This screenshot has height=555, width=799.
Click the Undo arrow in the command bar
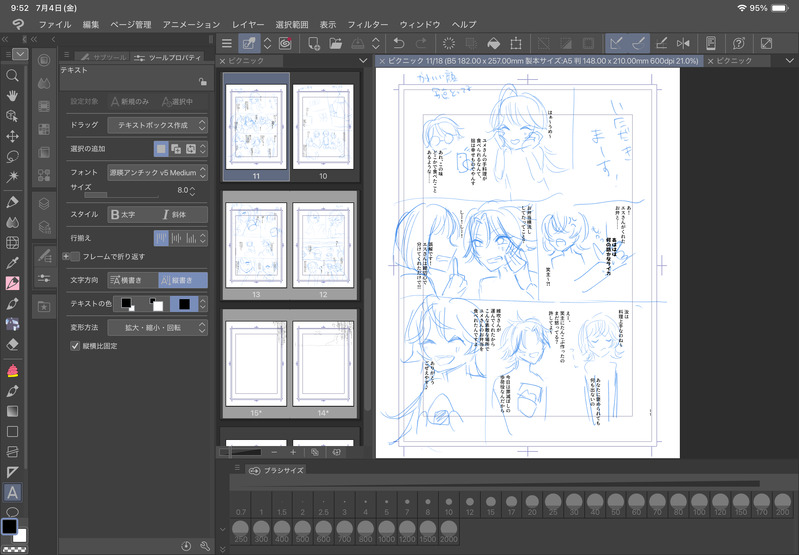399,43
